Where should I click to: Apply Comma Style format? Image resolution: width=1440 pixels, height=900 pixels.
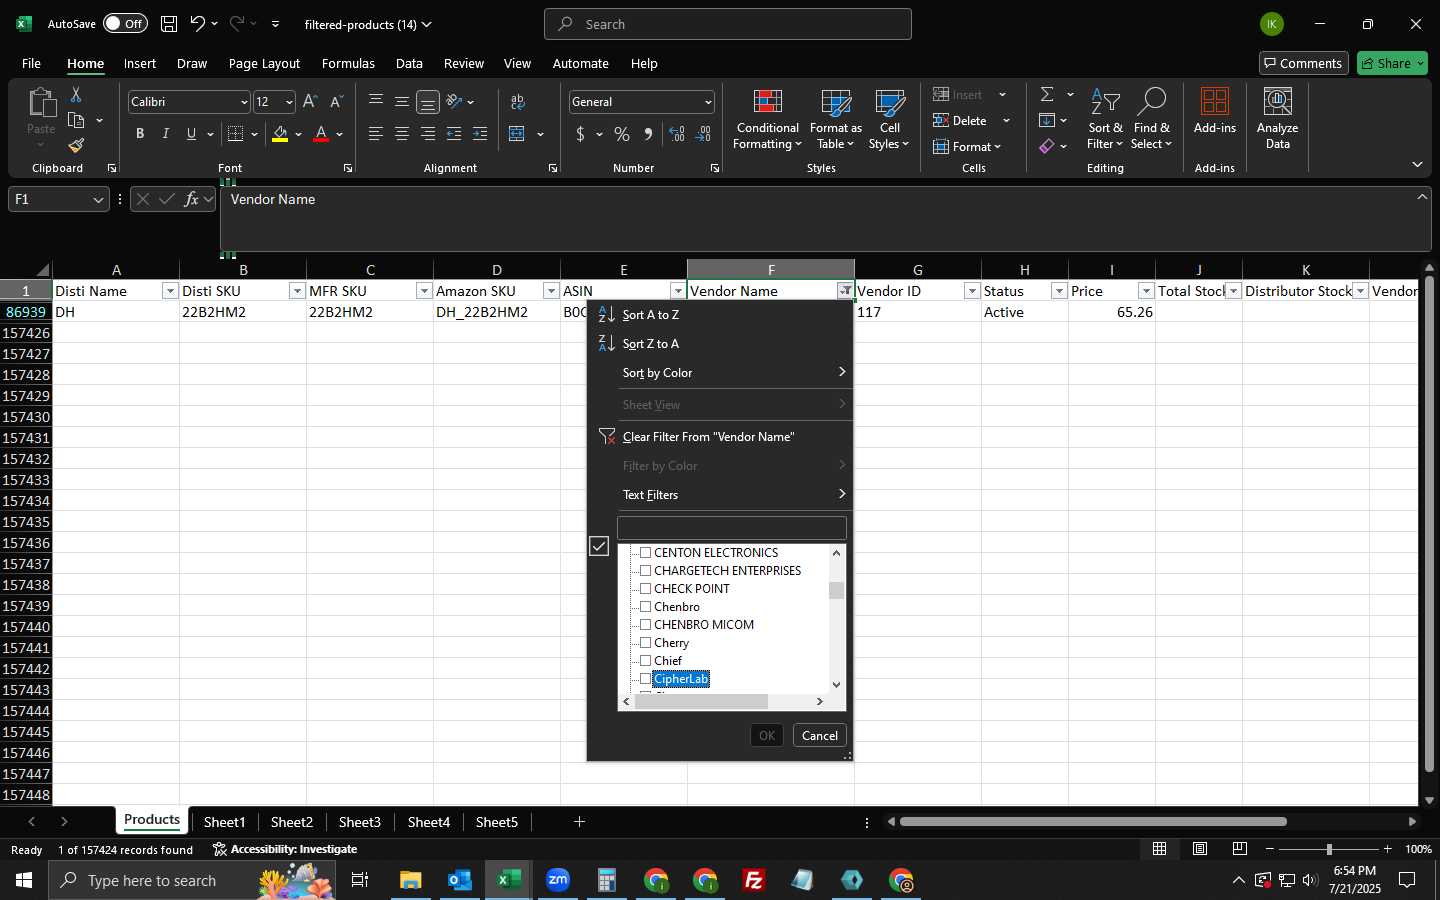click(x=648, y=134)
